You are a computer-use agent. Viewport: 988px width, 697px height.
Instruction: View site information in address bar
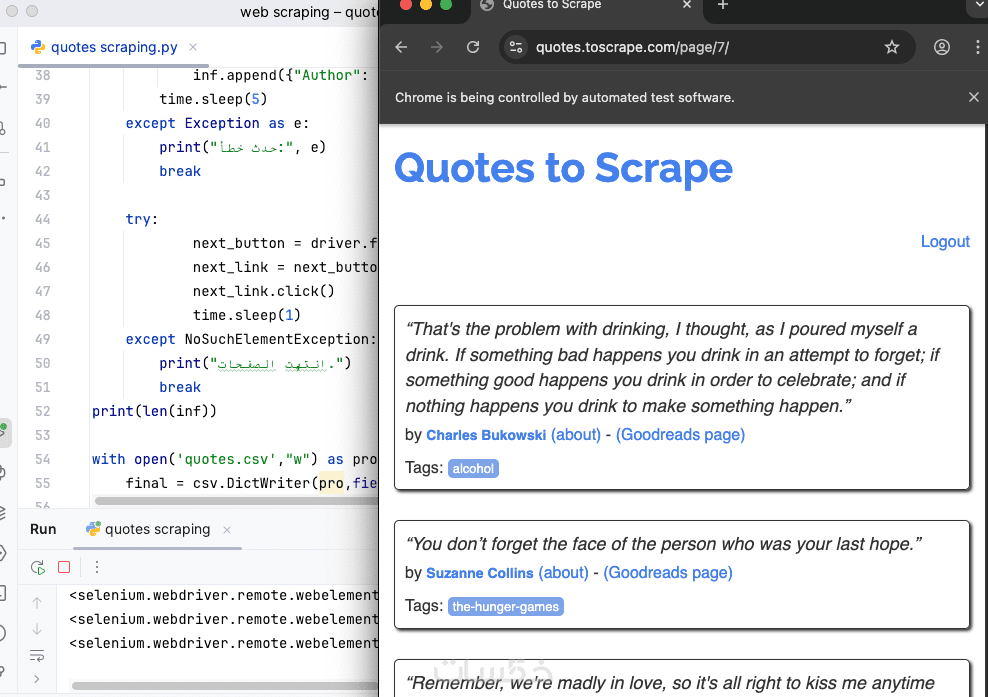[x=516, y=47]
